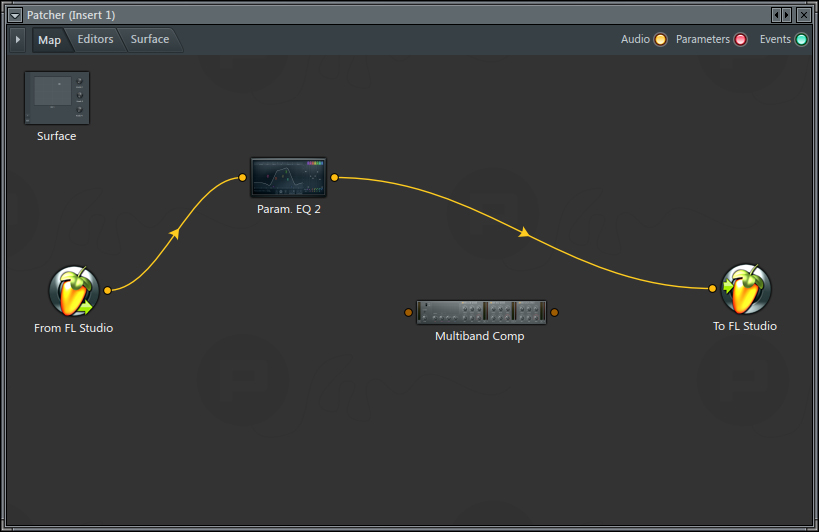Switch to the Map tab

point(50,40)
